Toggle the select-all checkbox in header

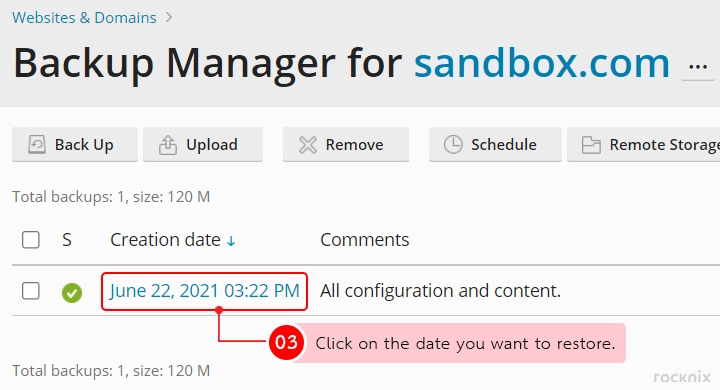[x=31, y=240]
